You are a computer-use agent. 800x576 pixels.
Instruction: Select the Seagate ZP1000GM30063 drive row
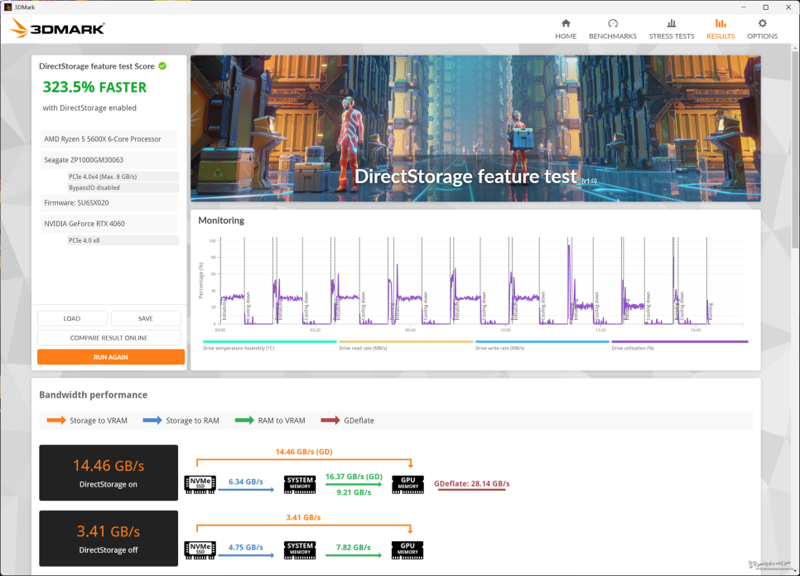109,160
